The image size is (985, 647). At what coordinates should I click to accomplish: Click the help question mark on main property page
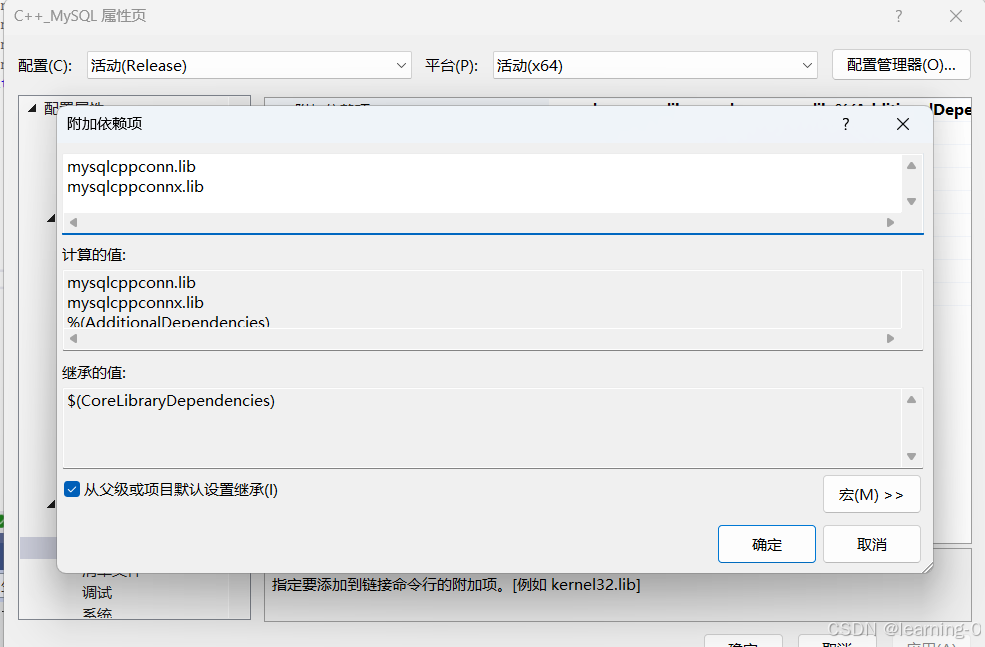pos(898,16)
